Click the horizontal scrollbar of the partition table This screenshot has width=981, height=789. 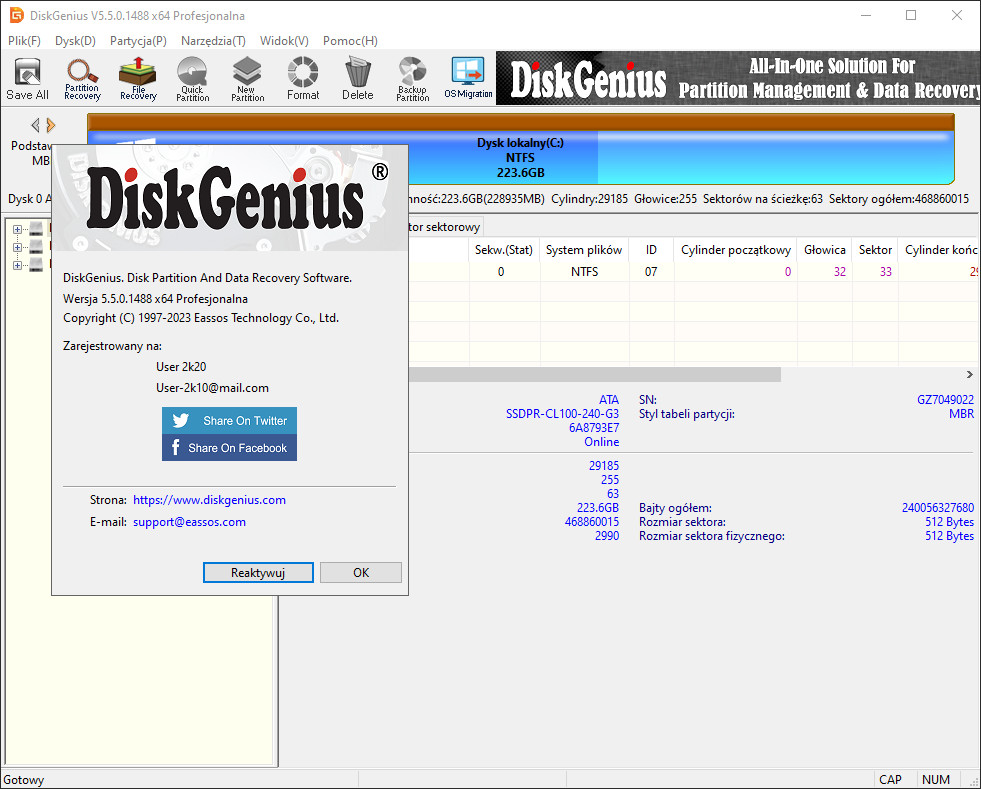point(594,375)
